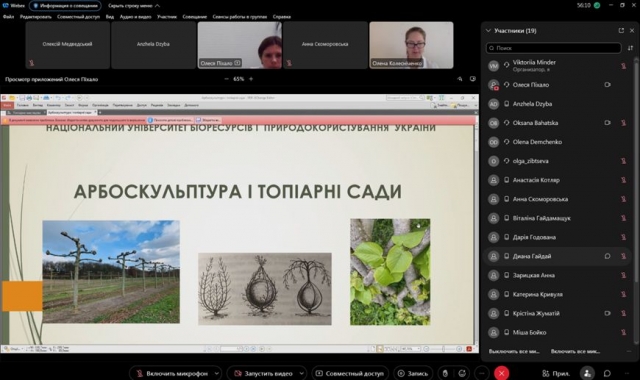The height and width of the screenshot is (380, 640).
Task: Toggle Запустить видео to start camera
Action: click(x=263, y=373)
